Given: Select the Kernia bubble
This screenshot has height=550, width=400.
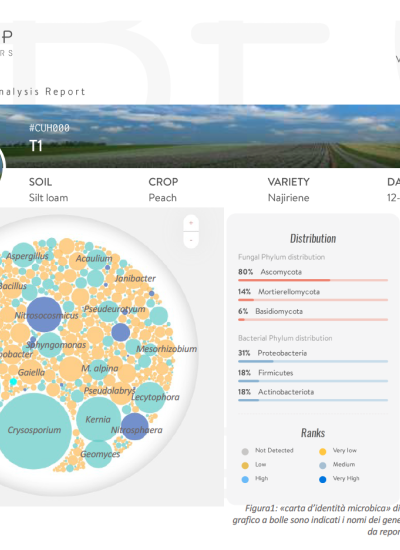Looking at the screenshot, I should point(99,419).
